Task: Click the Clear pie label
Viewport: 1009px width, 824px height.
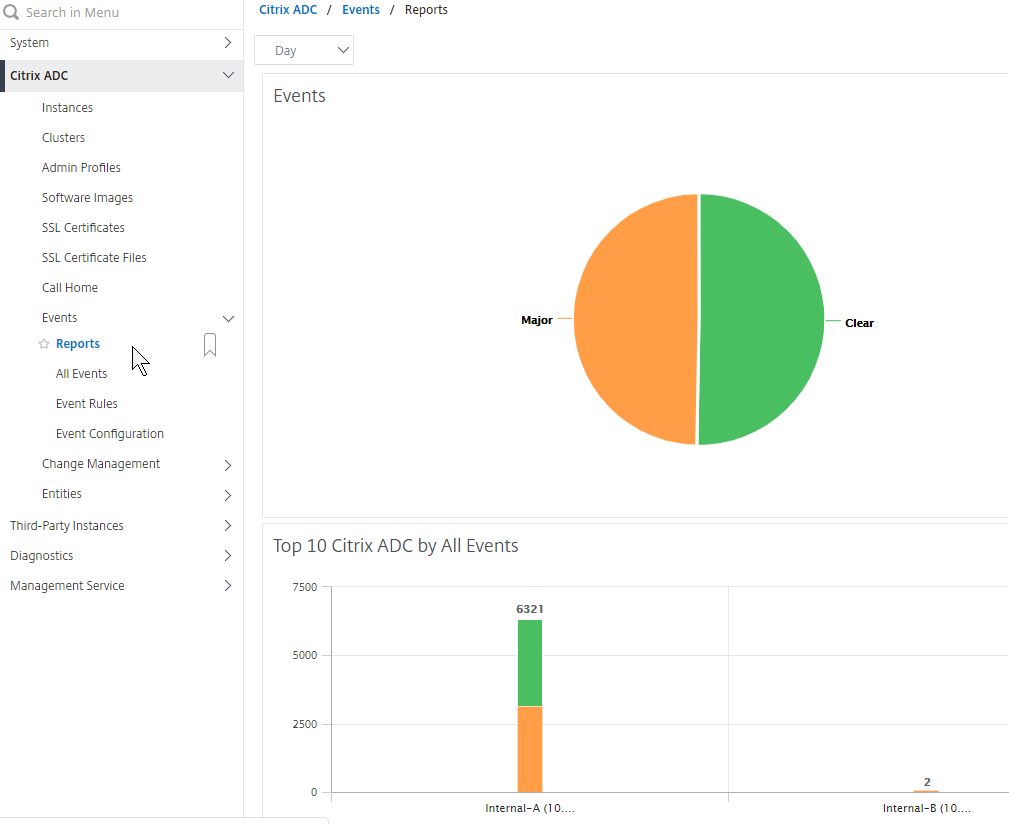Action: click(859, 323)
